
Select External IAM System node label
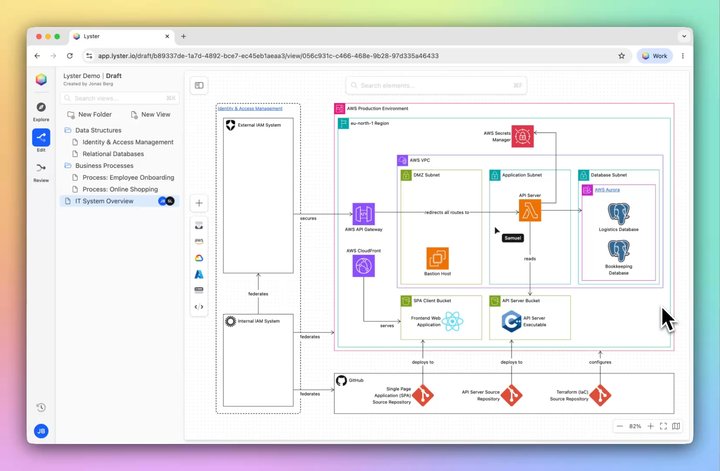click(x=259, y=125)
